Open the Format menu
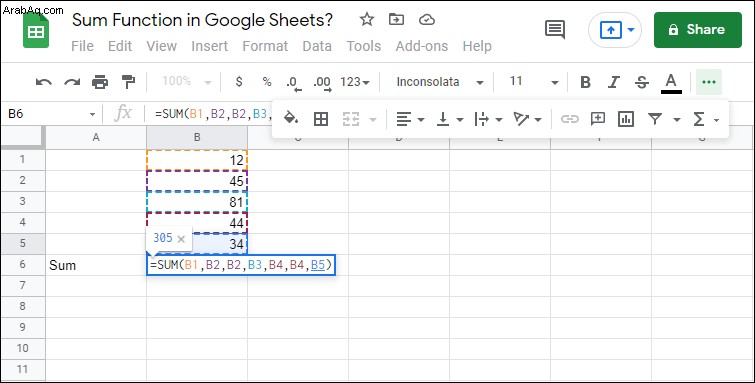 (265, 46)
